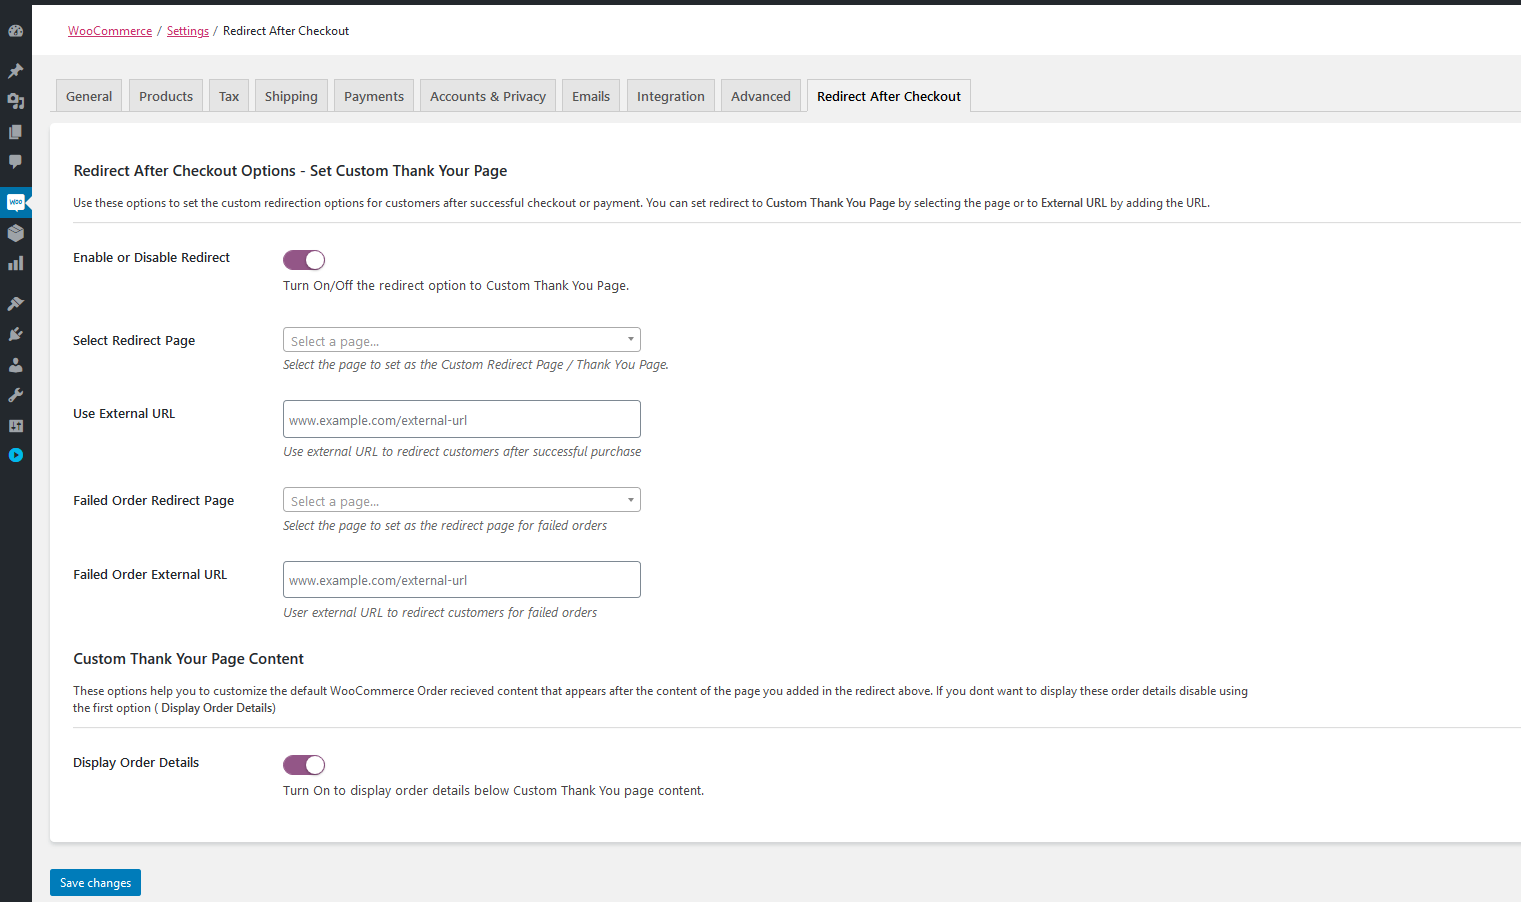This screenshot has height=902, width=1521.
Task: Open Comments via the speech bubble icon
Action: tap(15, 162)
